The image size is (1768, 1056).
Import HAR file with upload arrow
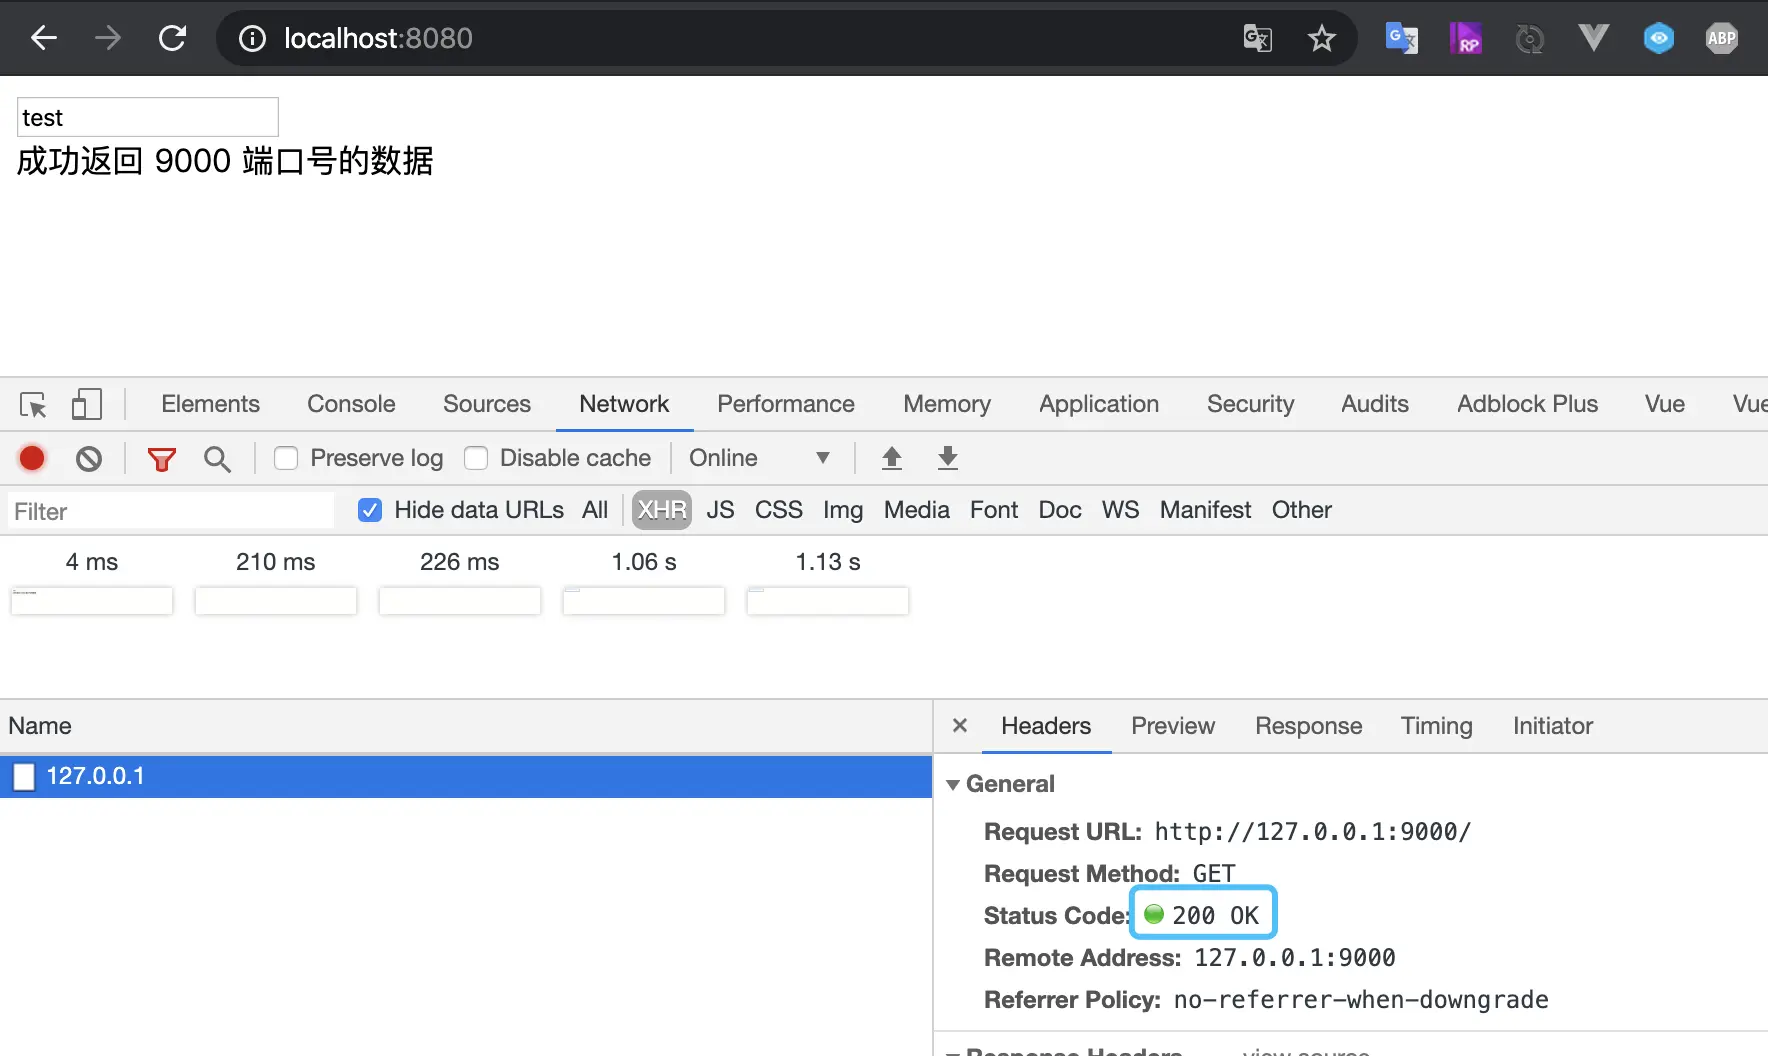point(892,458)
